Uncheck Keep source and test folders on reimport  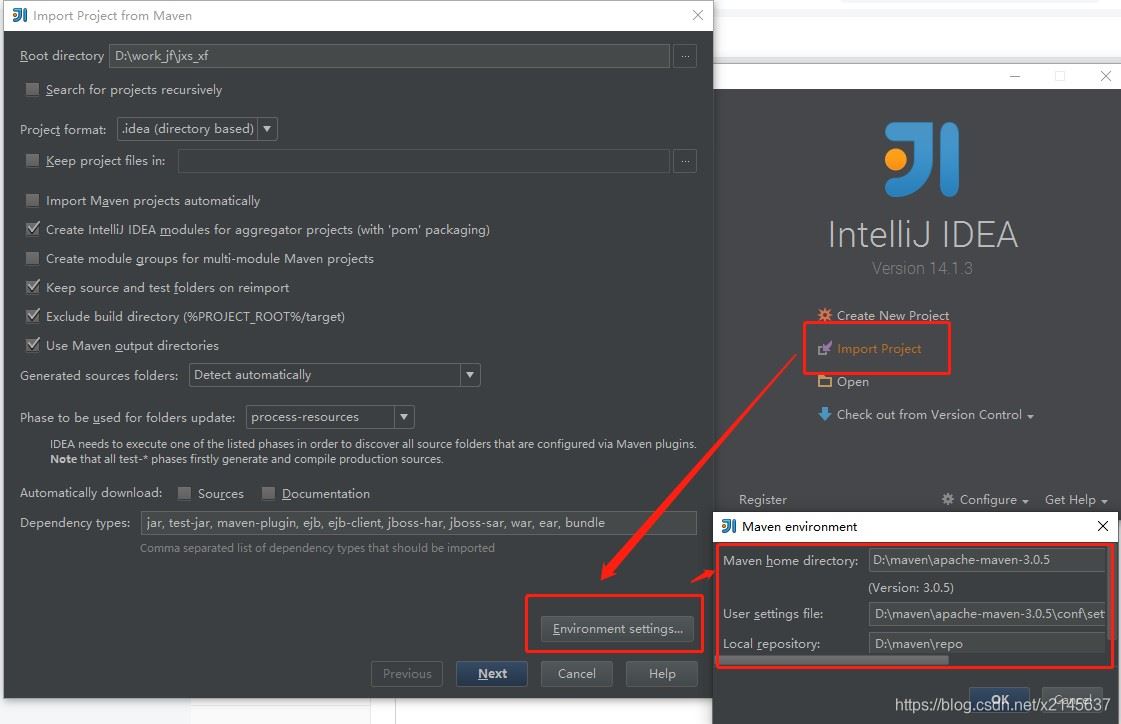(32, 287)
